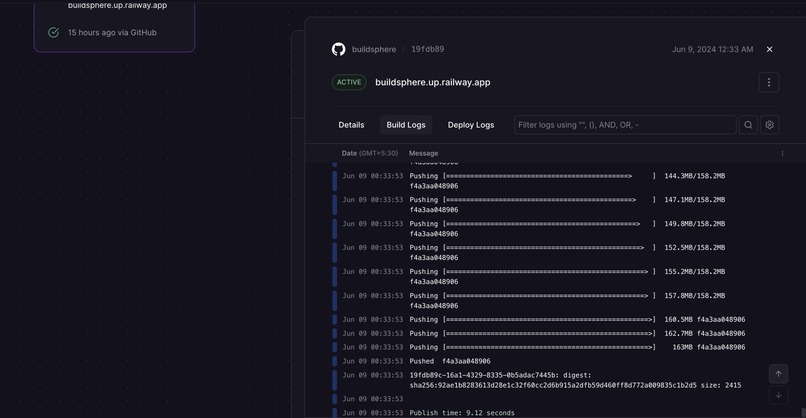The width and height of the screenshot is (806, 418).
Task: Click the 15 hours ago via GitHub text
Action: [112, 32]
